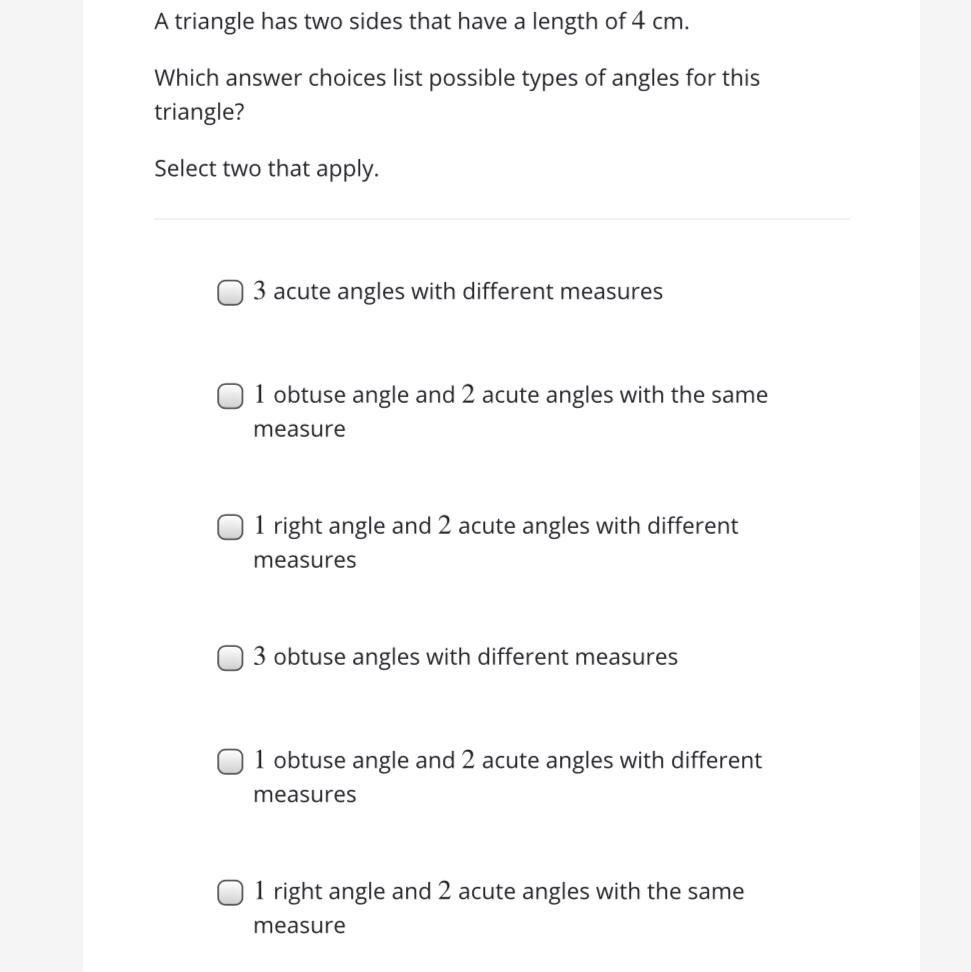This screenshot has width=971, height=972.
Task: Click the horizontal divider line above the answers
Action: point(501,219)
